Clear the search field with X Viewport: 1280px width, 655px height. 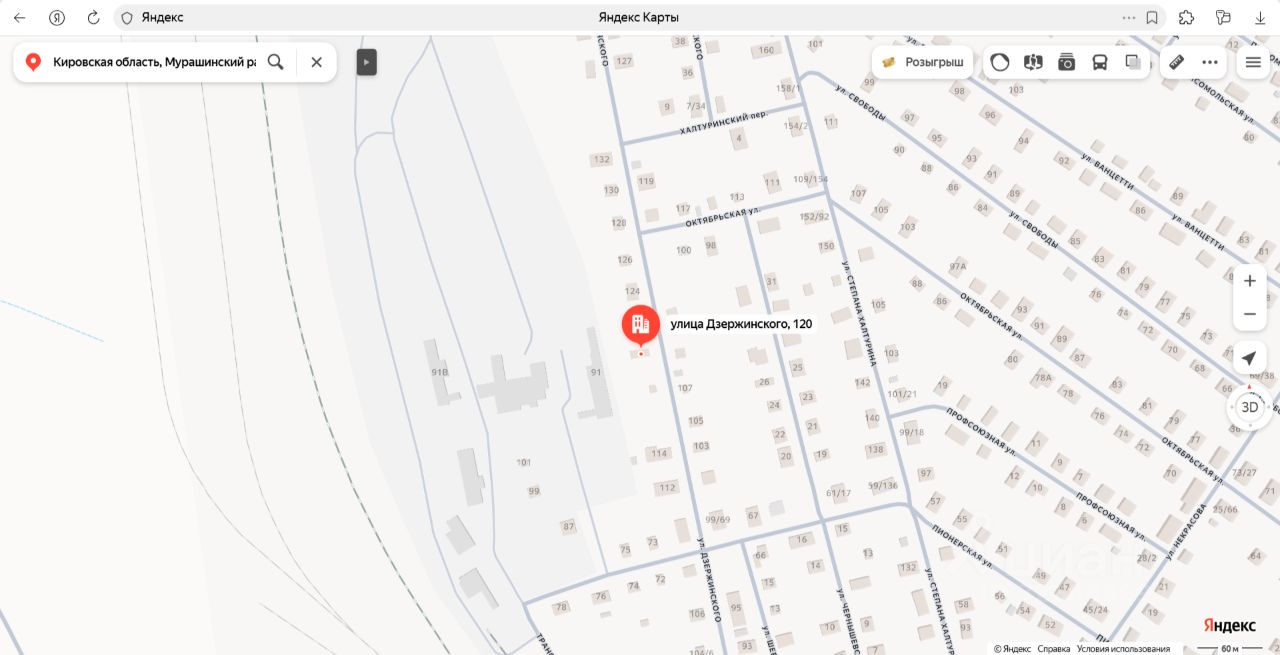click(x=316, y=62)
